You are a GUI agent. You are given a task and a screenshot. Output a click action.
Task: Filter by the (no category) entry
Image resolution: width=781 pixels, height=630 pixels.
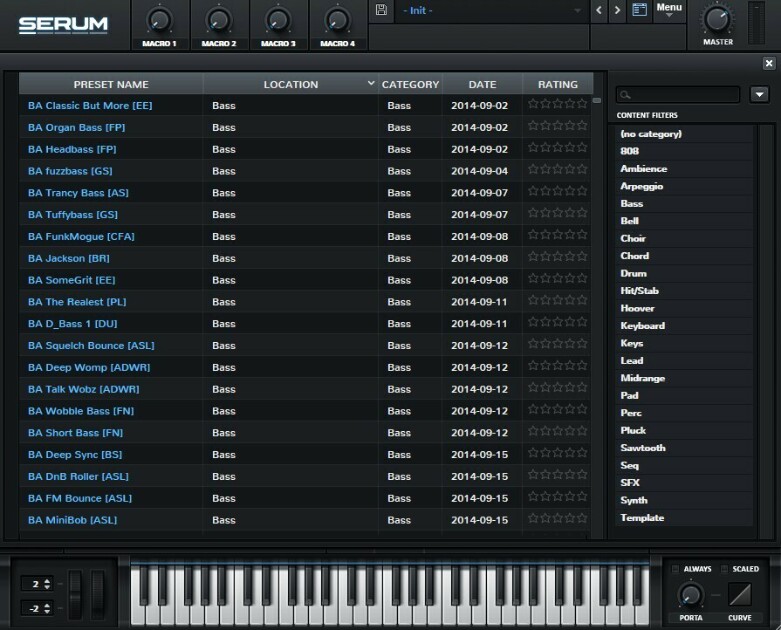click(683, 133)
